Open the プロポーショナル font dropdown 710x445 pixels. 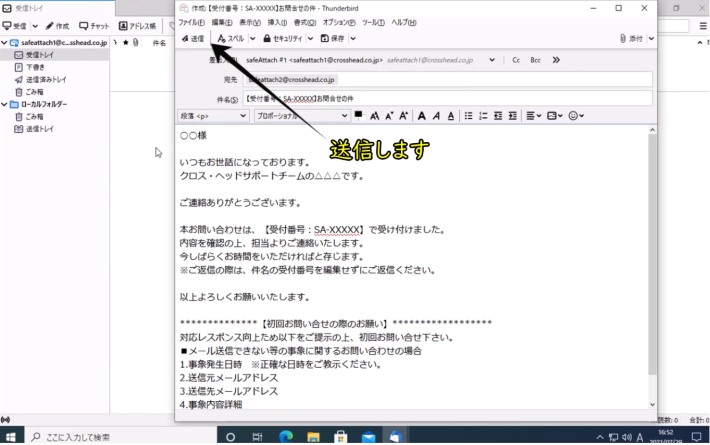click(302, 116)
